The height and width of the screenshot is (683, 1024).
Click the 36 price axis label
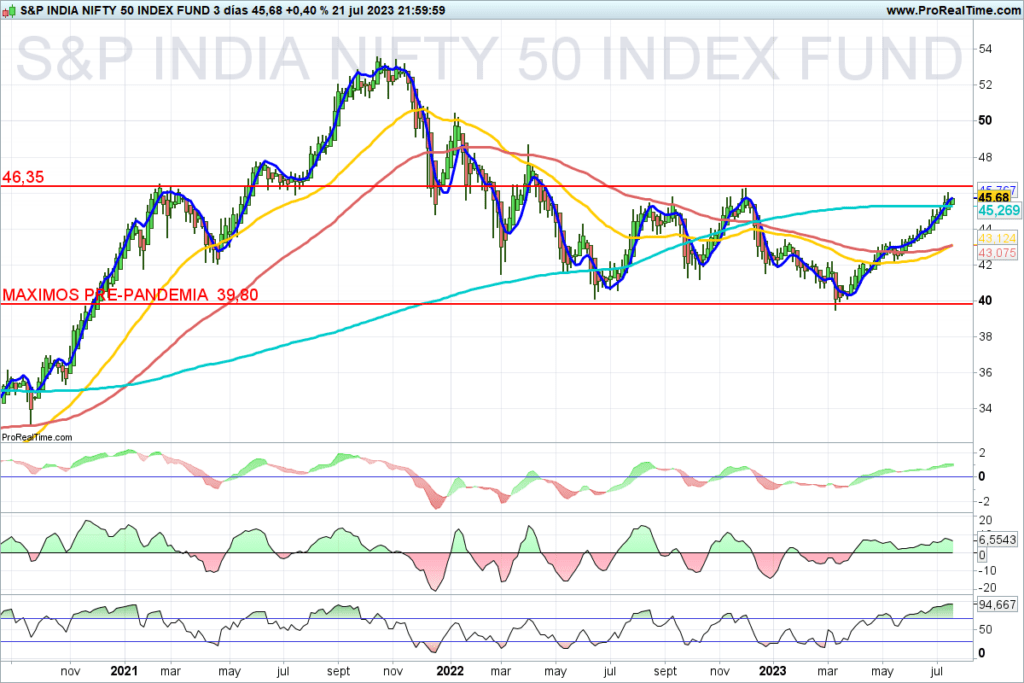click(985, 372)
